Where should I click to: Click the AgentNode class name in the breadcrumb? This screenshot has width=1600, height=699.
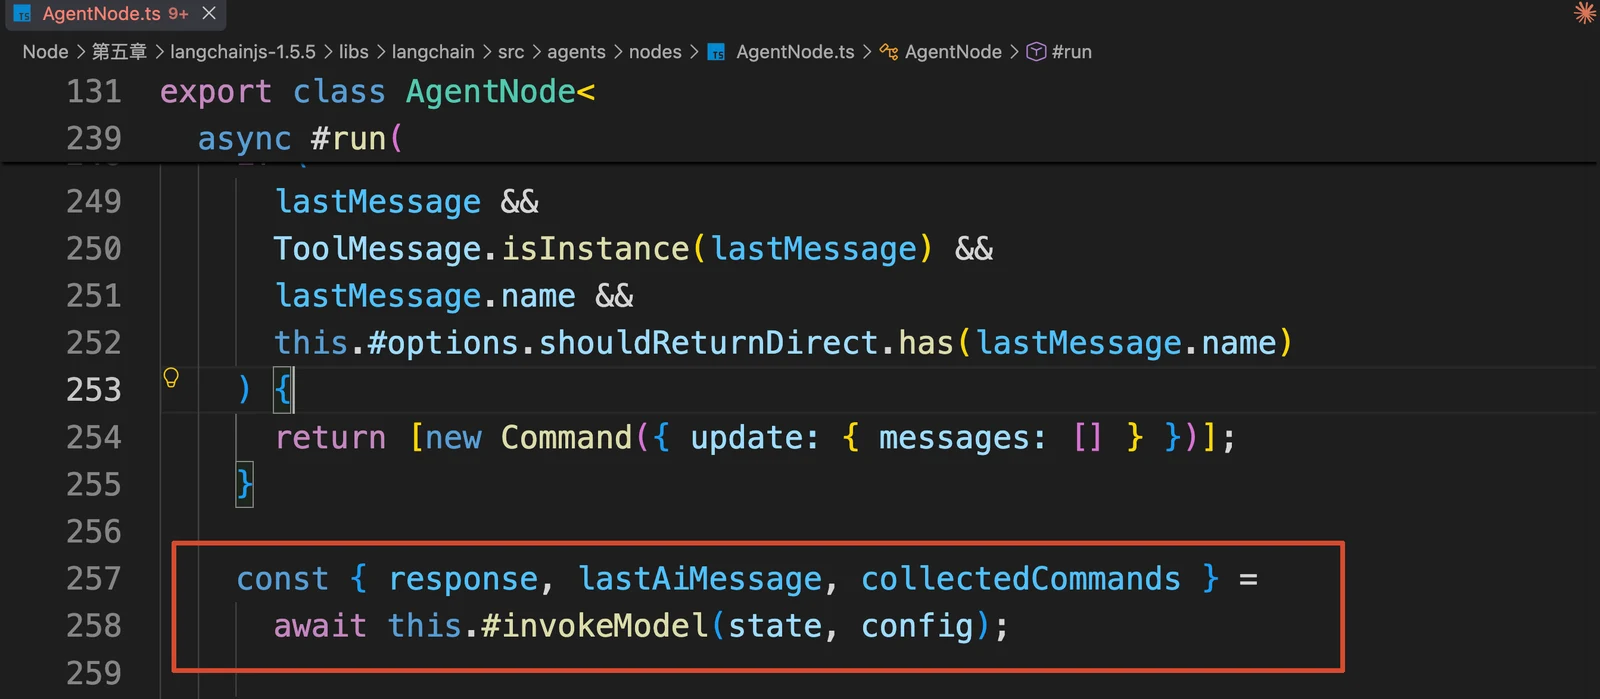coord(953,52)
